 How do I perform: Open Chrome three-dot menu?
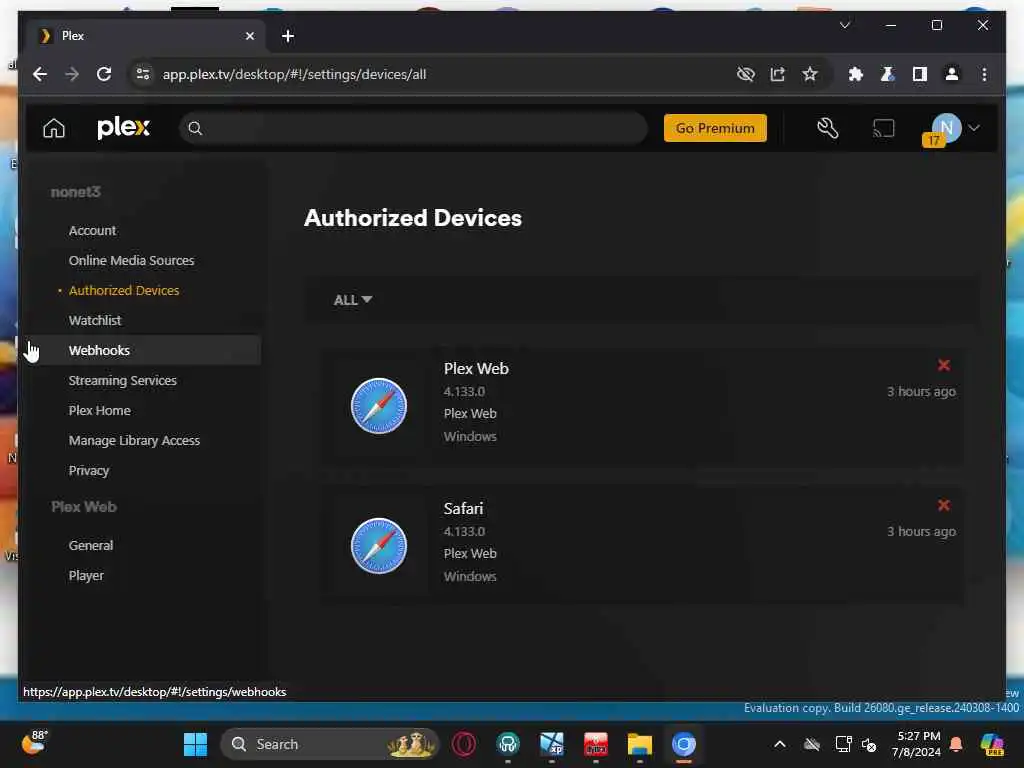(x=984, y=74)
